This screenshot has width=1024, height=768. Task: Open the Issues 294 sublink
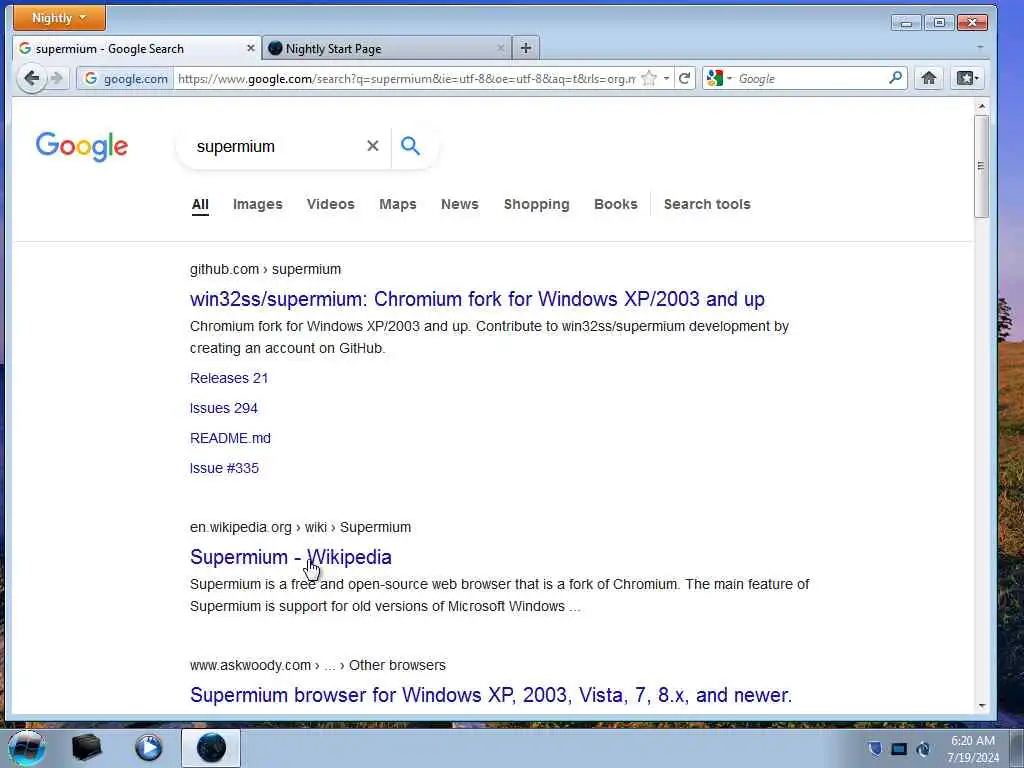point(223,408)
